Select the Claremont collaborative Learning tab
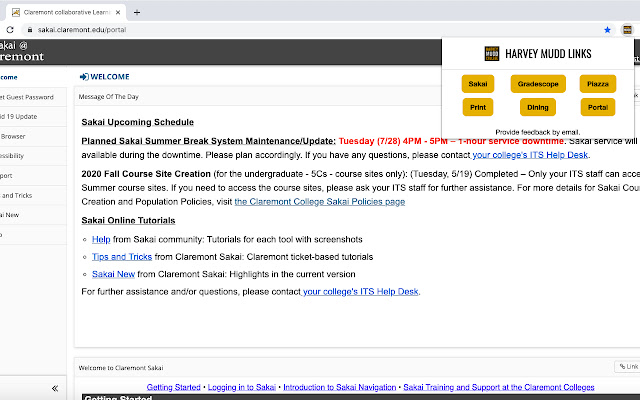 [66, 12]
